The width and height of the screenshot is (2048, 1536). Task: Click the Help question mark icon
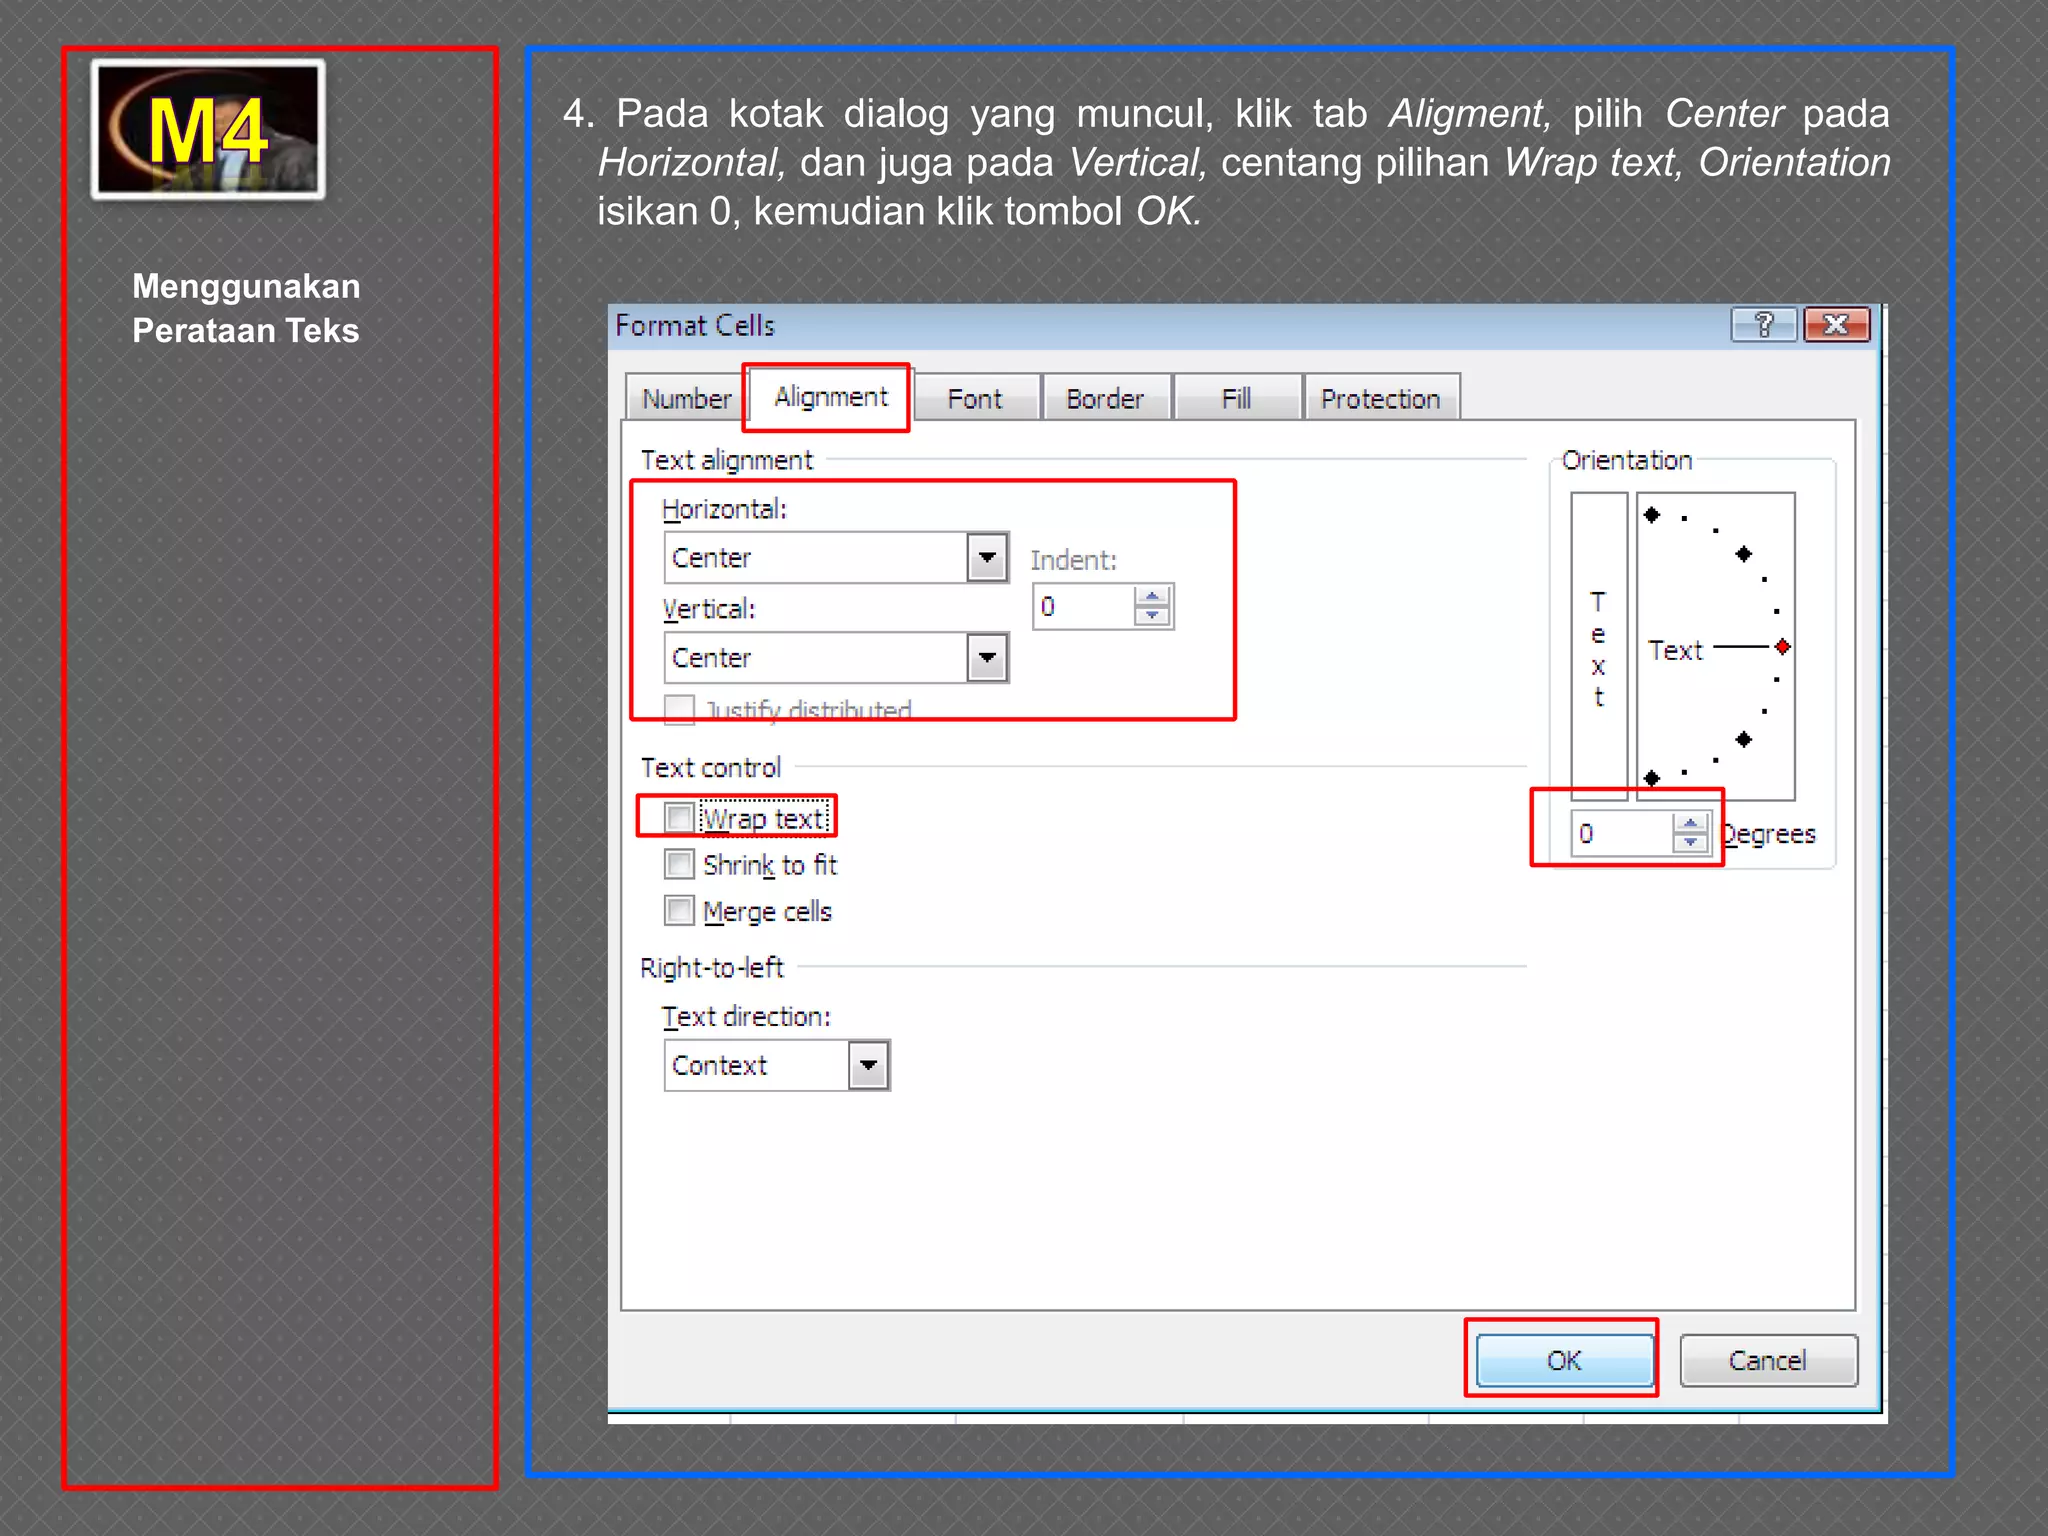point(1763,325)
